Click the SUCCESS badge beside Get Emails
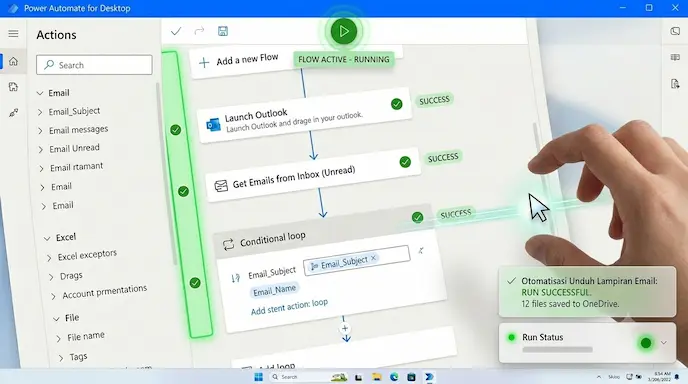The image size is (688, 384). click(x=443, y=158)
